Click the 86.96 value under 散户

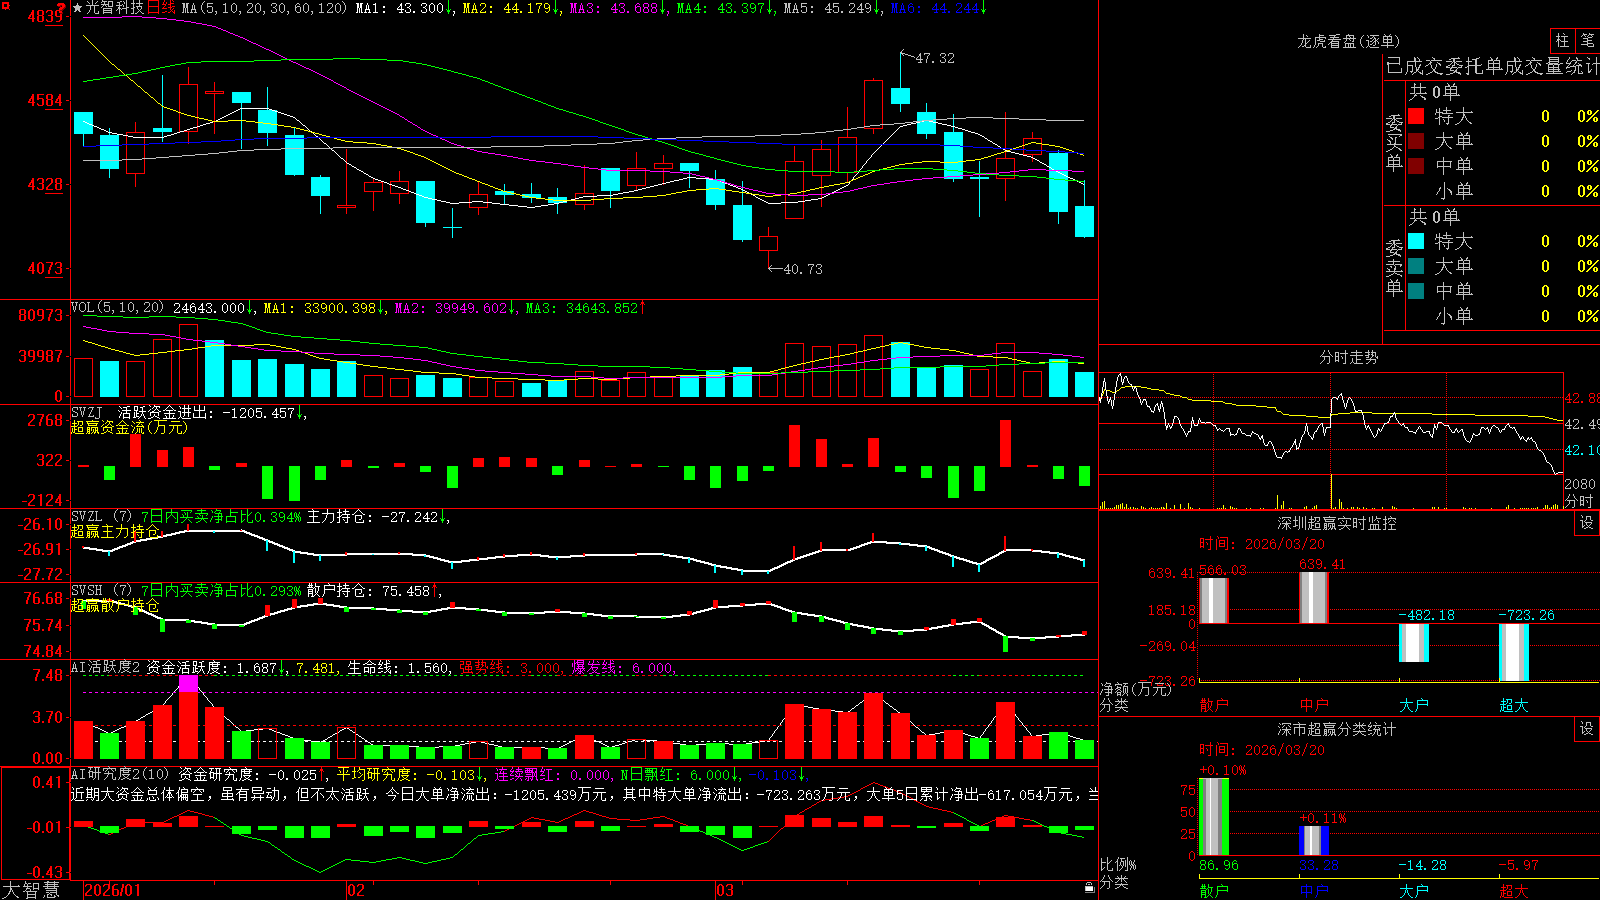[x=1219, y=865]
